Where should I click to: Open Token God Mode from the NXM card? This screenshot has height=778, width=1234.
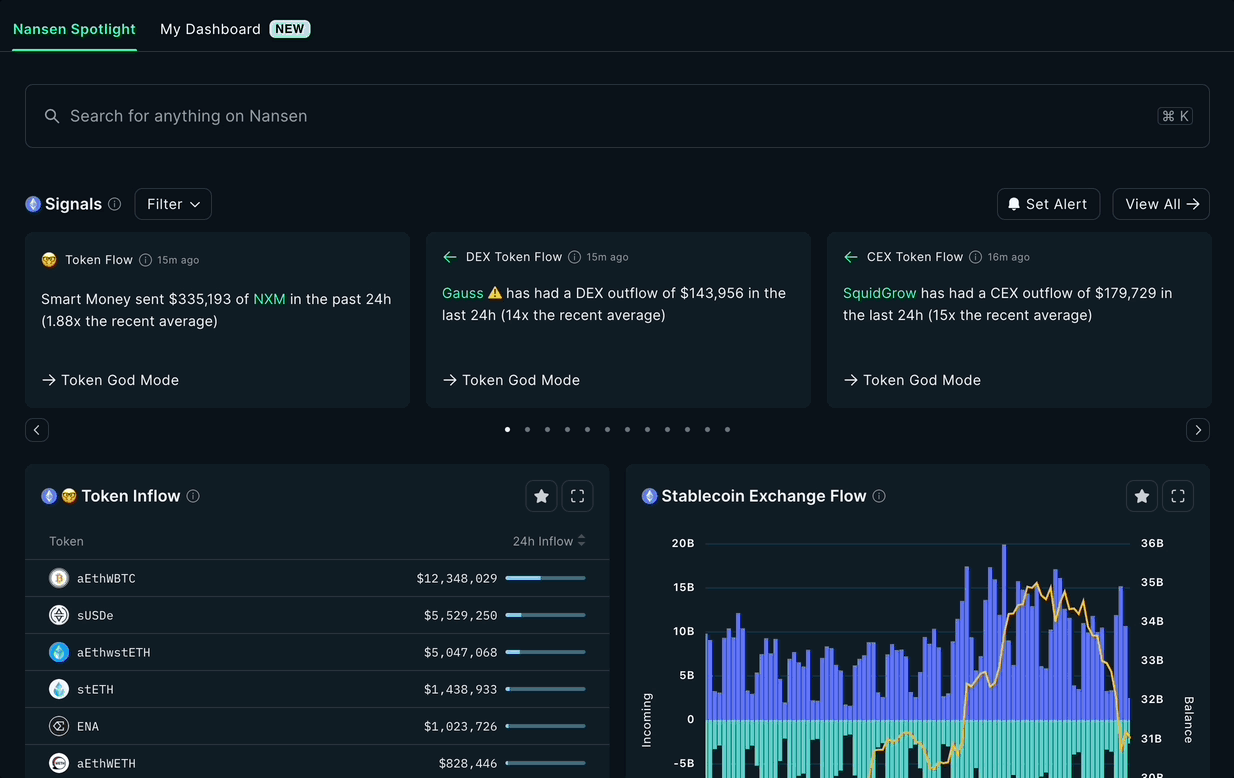coord(110,380)
